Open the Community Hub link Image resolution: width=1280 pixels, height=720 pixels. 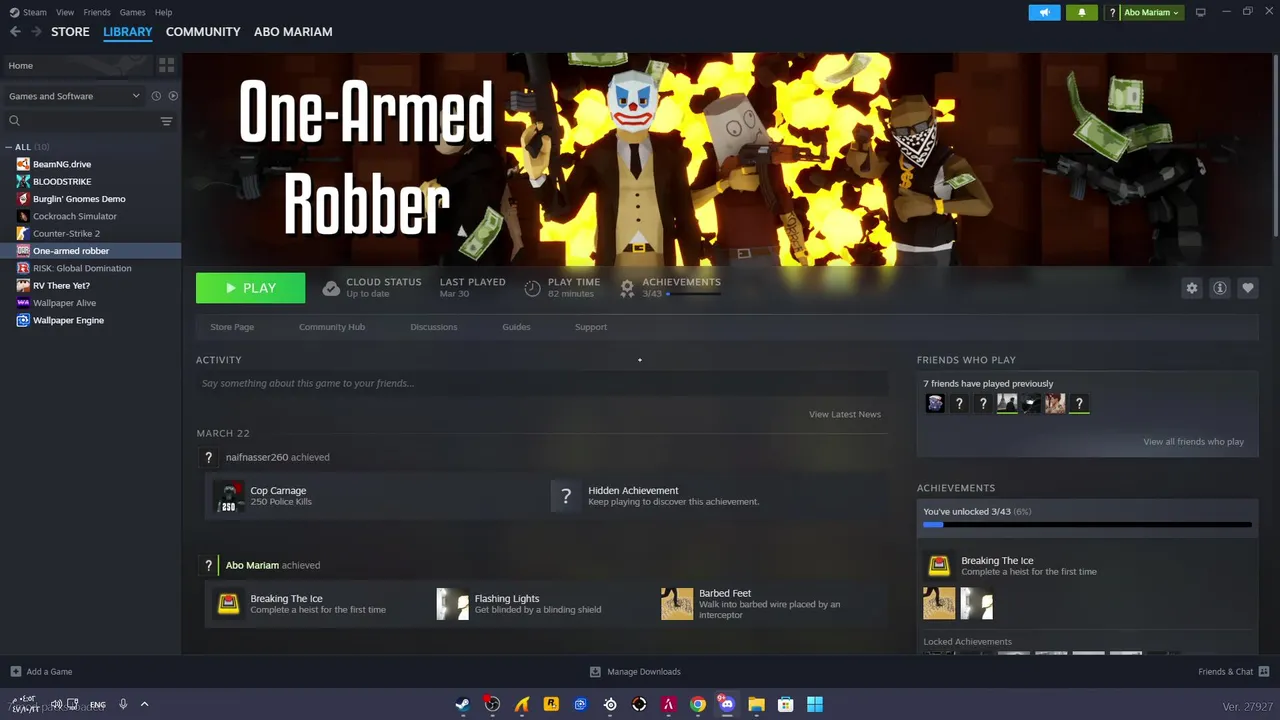point(332,327)
